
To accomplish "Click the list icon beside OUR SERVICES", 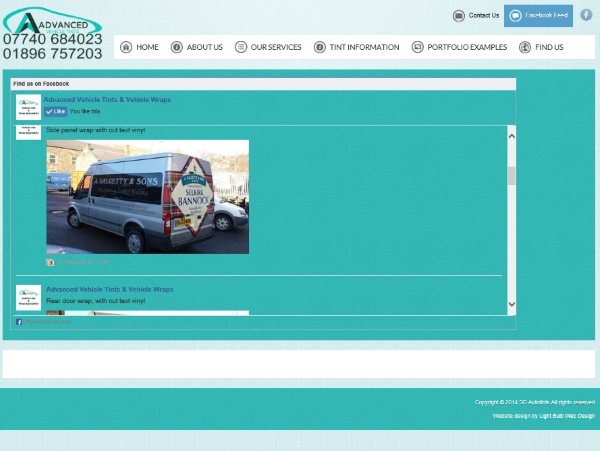I will point(241,47).
